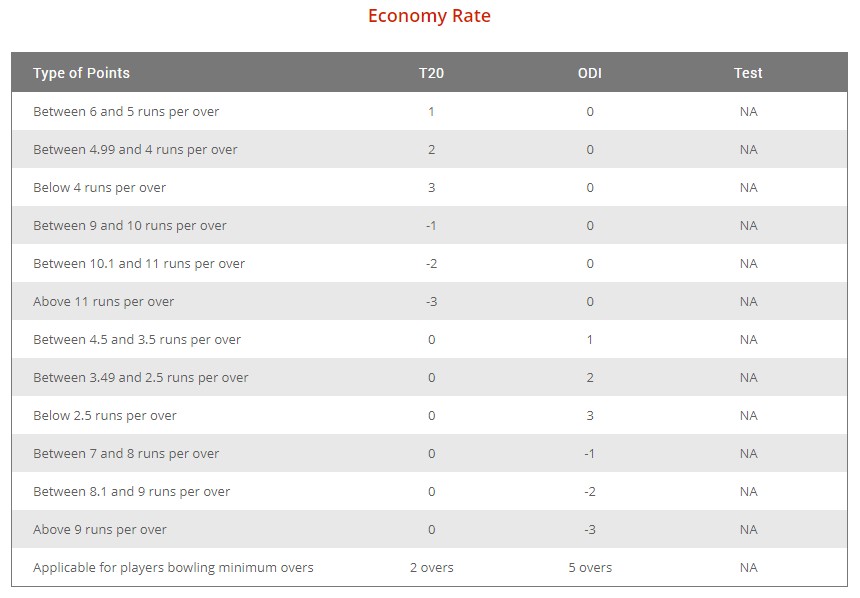Click 'Applicable for players bowling minimum overs' text
This screenshot has width=860, height=598.
tap(173, 568)
